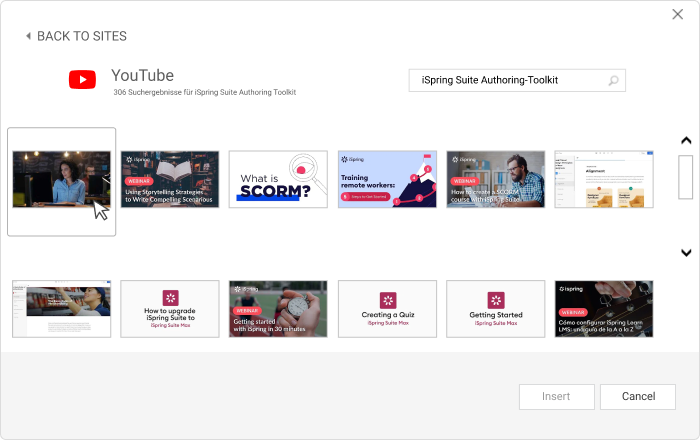Select the What is SCORM? video
The image size is (700, 440).
pos(278,179)
